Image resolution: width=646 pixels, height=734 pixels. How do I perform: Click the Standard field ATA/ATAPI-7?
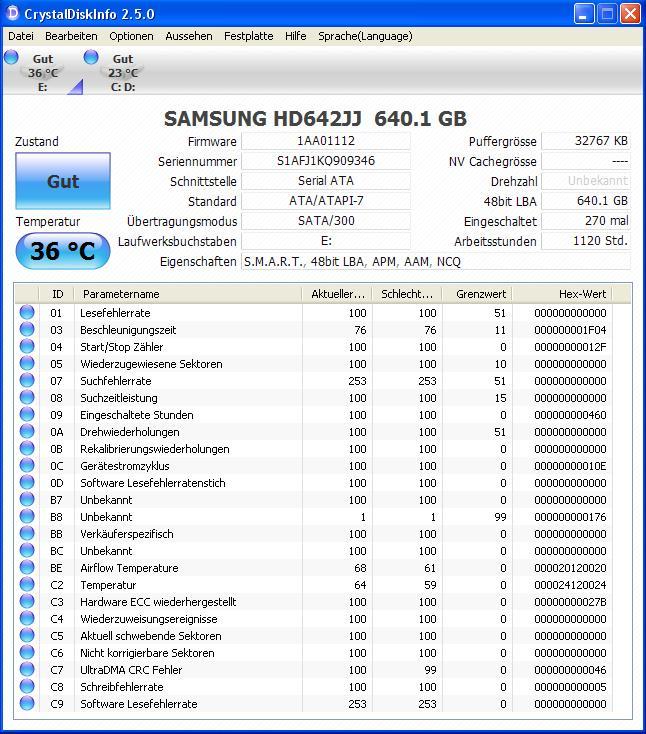[x=326, y=201]
